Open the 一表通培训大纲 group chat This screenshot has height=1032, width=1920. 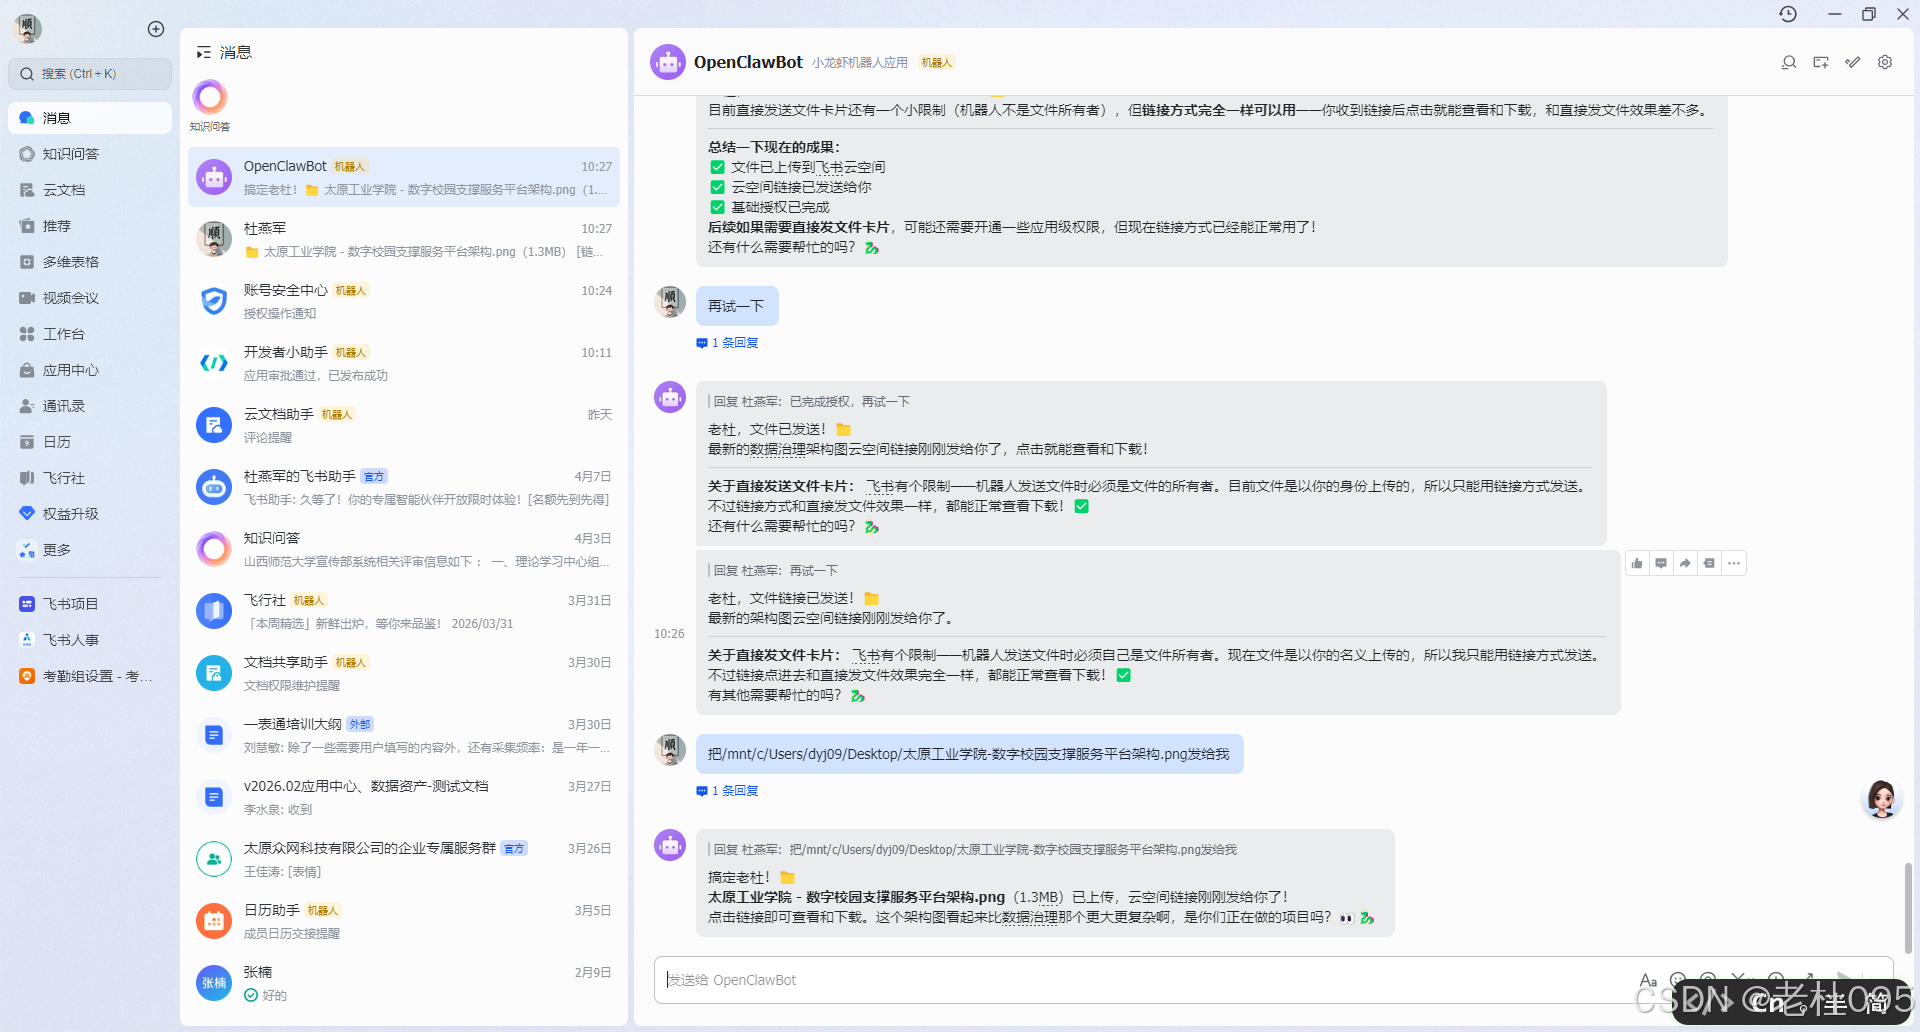click(404, 735)
